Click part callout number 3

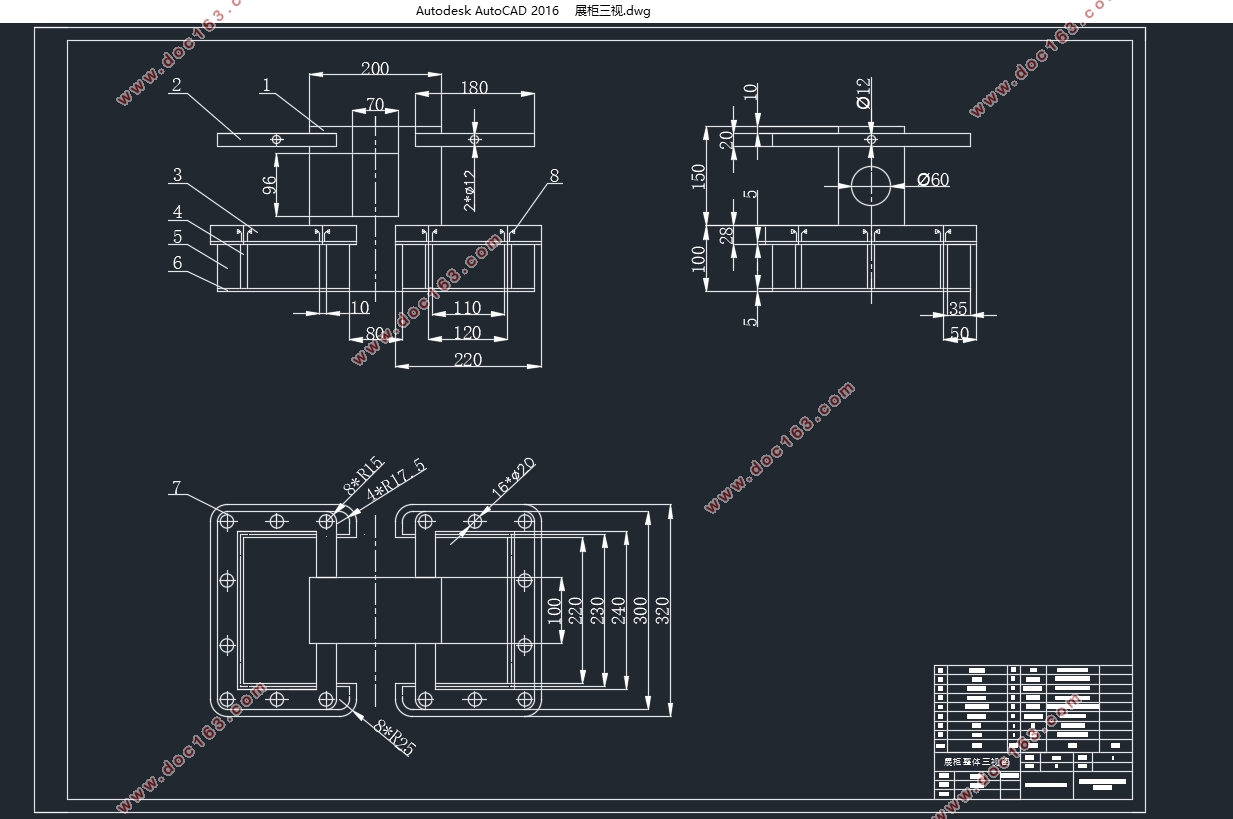coord(177,175)
